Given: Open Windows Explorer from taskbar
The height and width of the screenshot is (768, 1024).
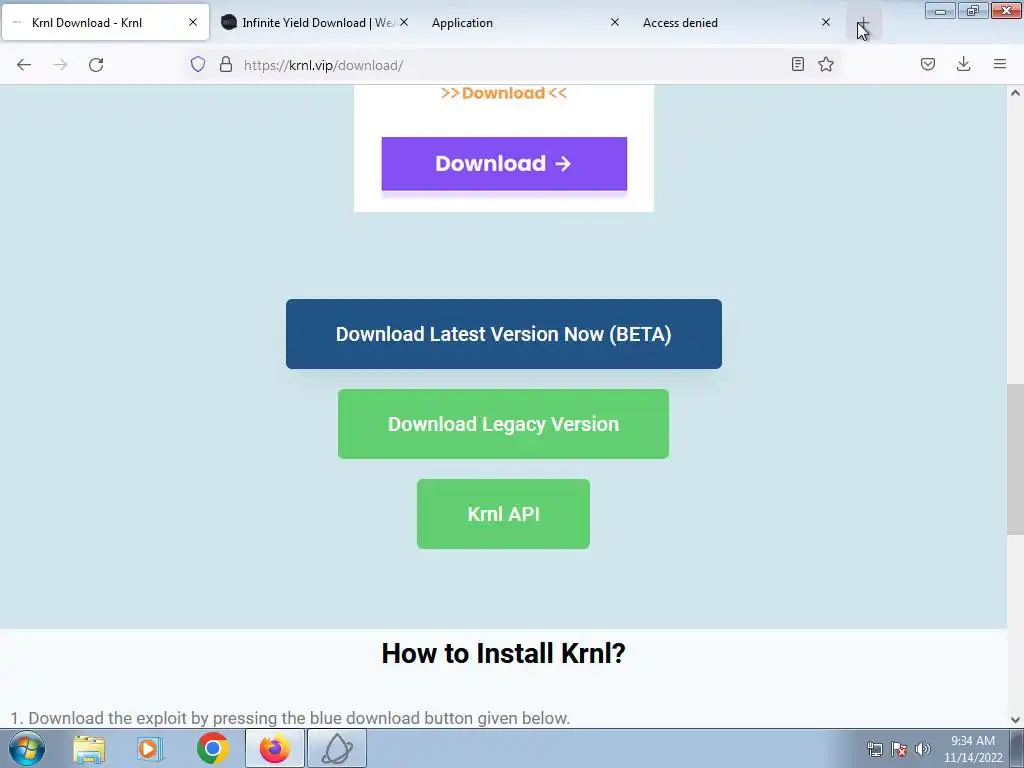Looking at the screenshot, I should coord(89,748).
